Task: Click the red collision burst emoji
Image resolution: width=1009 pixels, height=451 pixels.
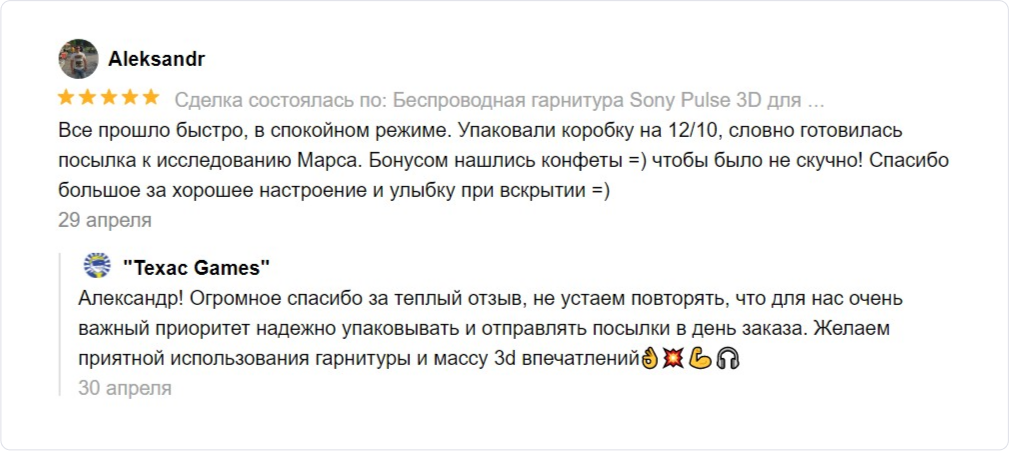Action: (x=674, y=358)
